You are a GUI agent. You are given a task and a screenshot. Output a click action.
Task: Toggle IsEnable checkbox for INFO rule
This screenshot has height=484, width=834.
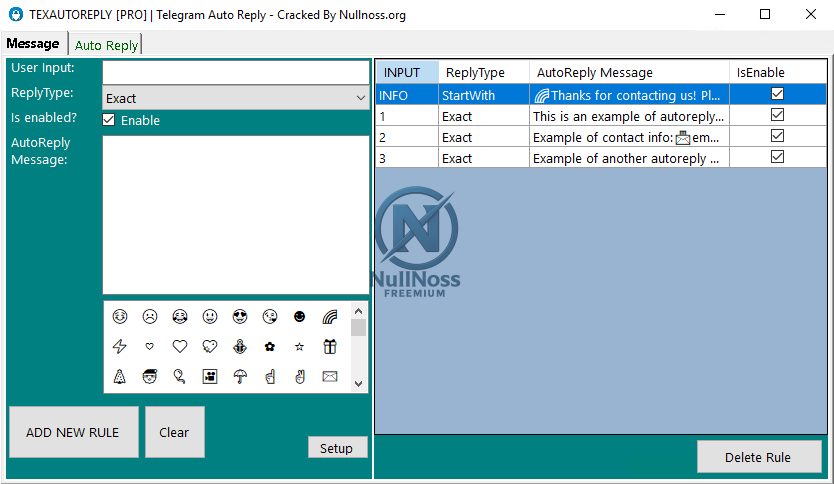[777, 94]
